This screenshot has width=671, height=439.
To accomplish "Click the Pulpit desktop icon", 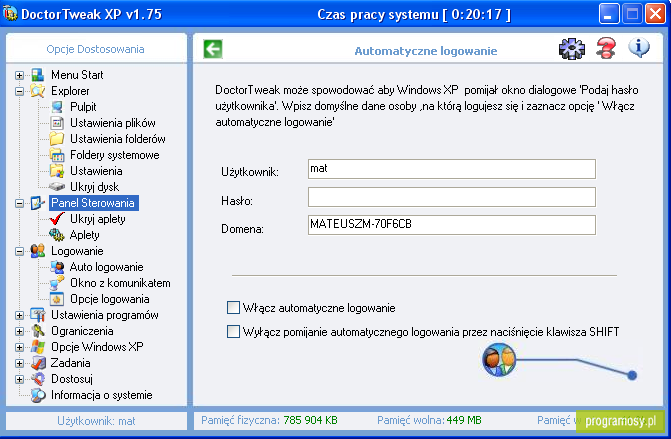I will click(57, 107).
